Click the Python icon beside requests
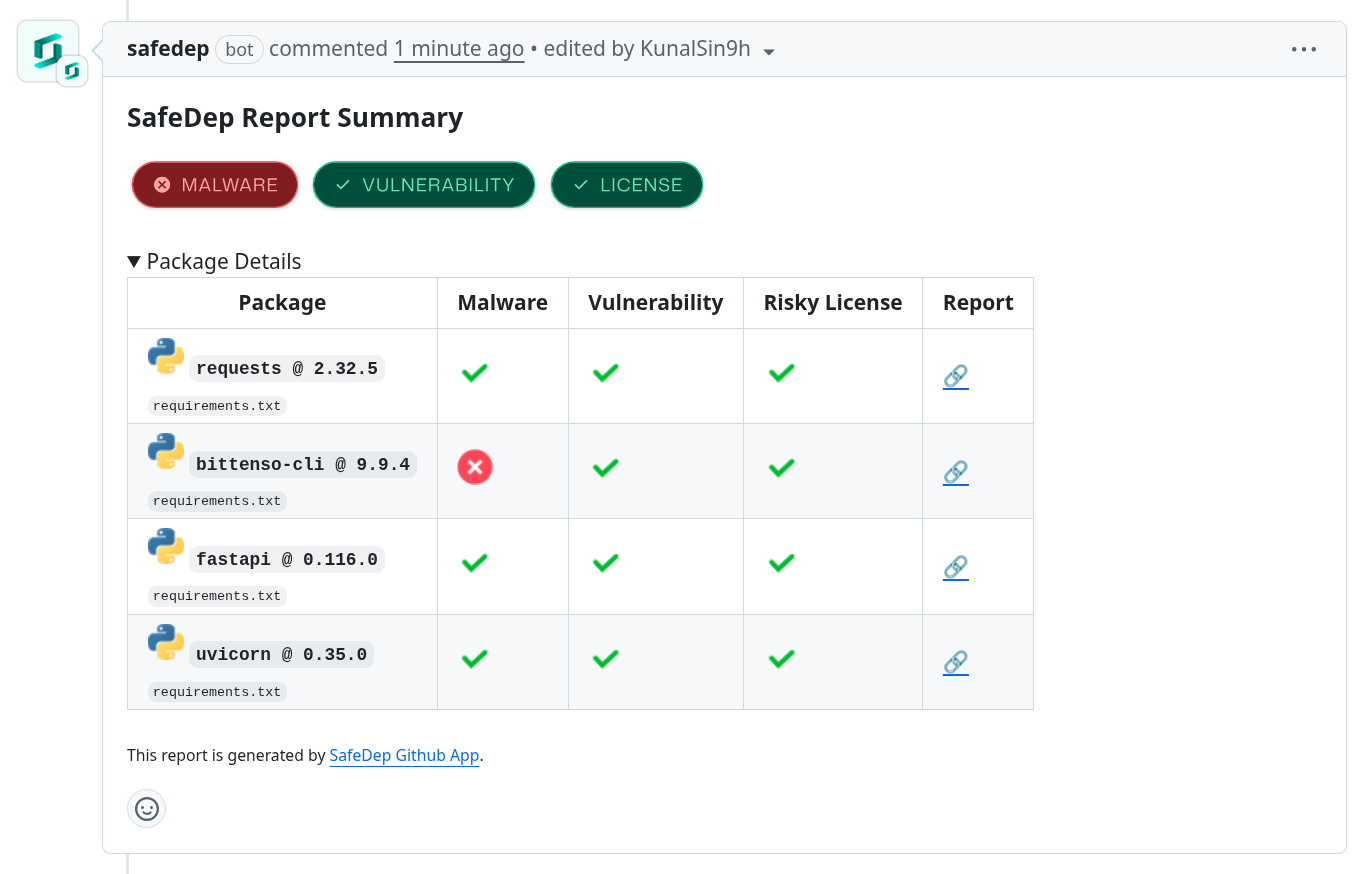The image size is (1372, 874). (166, 356)
